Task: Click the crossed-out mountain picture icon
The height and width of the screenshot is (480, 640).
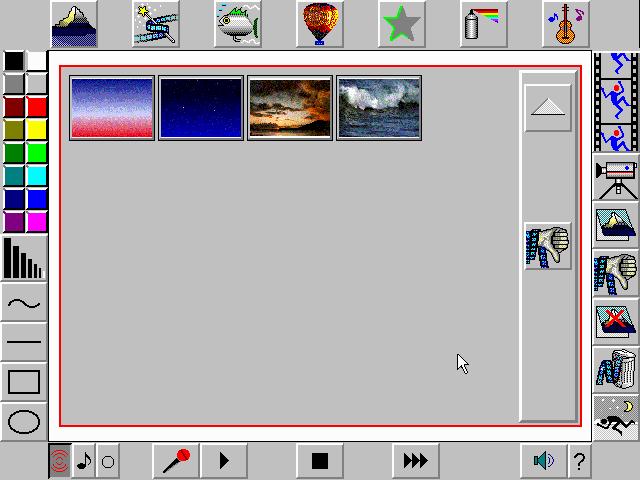Action: pos(616,322)
